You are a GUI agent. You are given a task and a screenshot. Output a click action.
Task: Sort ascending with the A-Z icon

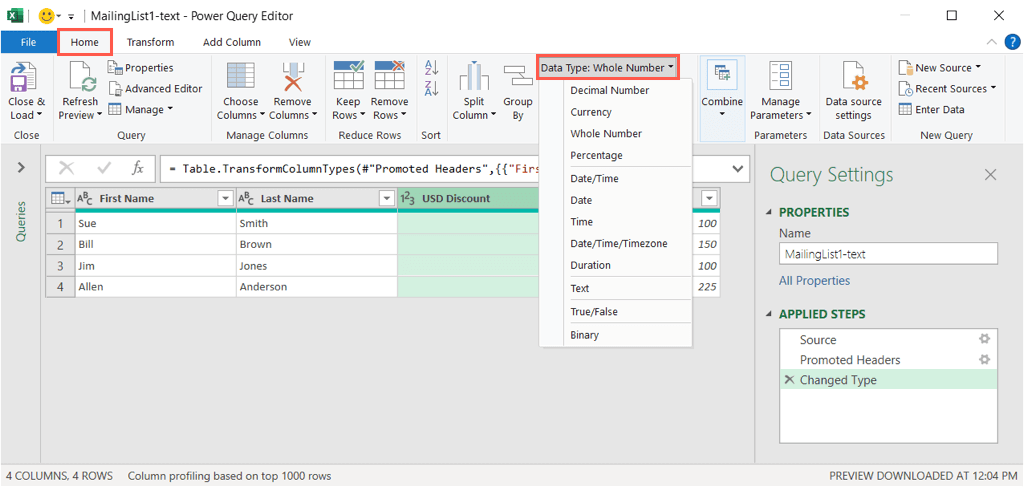pyautogui.click(x=431, y=67)
